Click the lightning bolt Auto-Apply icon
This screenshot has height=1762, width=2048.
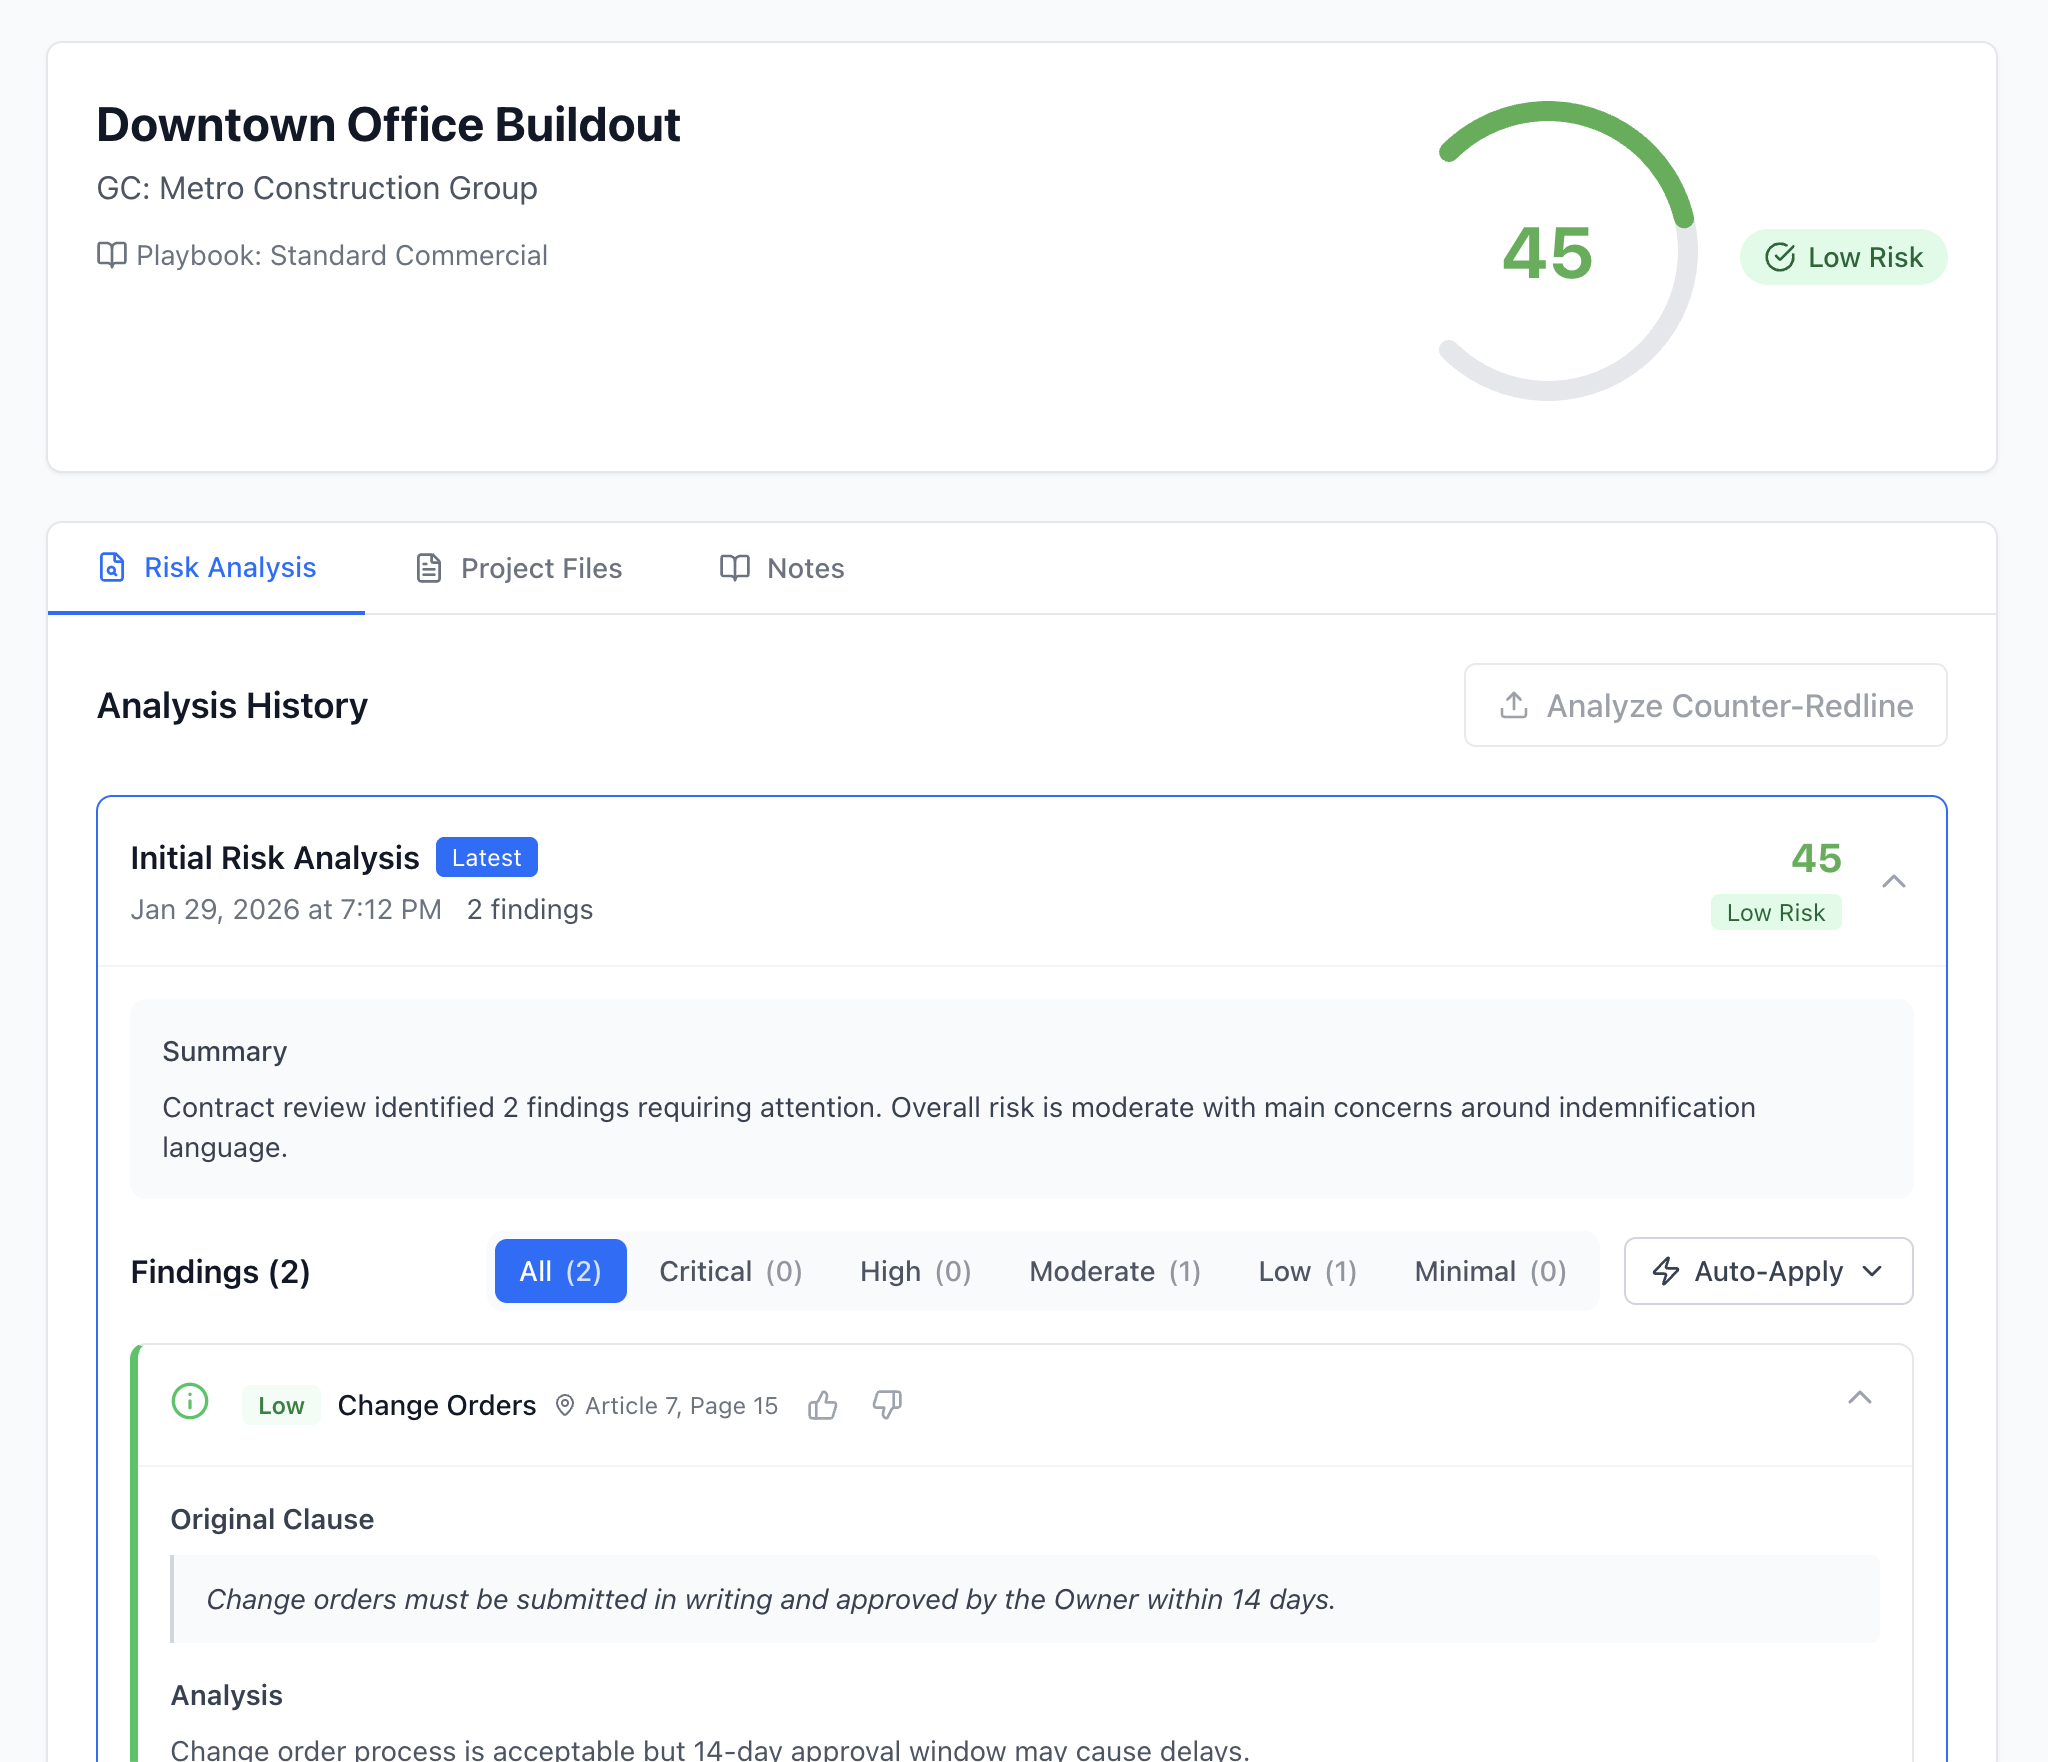(x=1665, y=1271)
